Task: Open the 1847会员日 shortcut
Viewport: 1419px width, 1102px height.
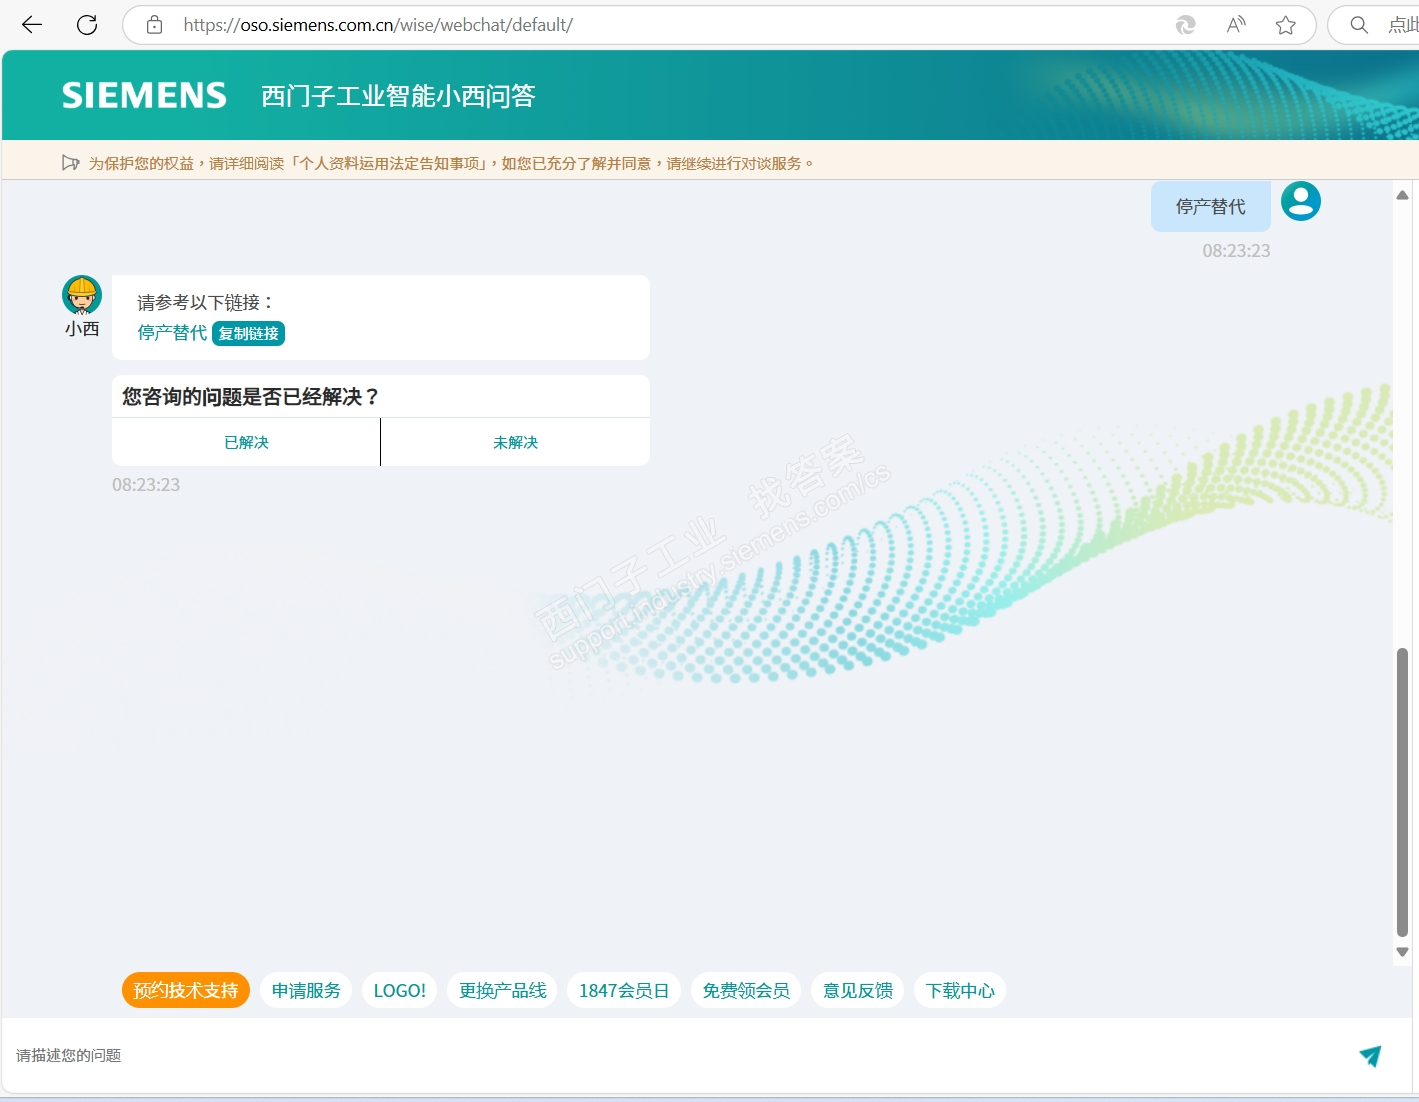Action: click(x=624, y=990)
